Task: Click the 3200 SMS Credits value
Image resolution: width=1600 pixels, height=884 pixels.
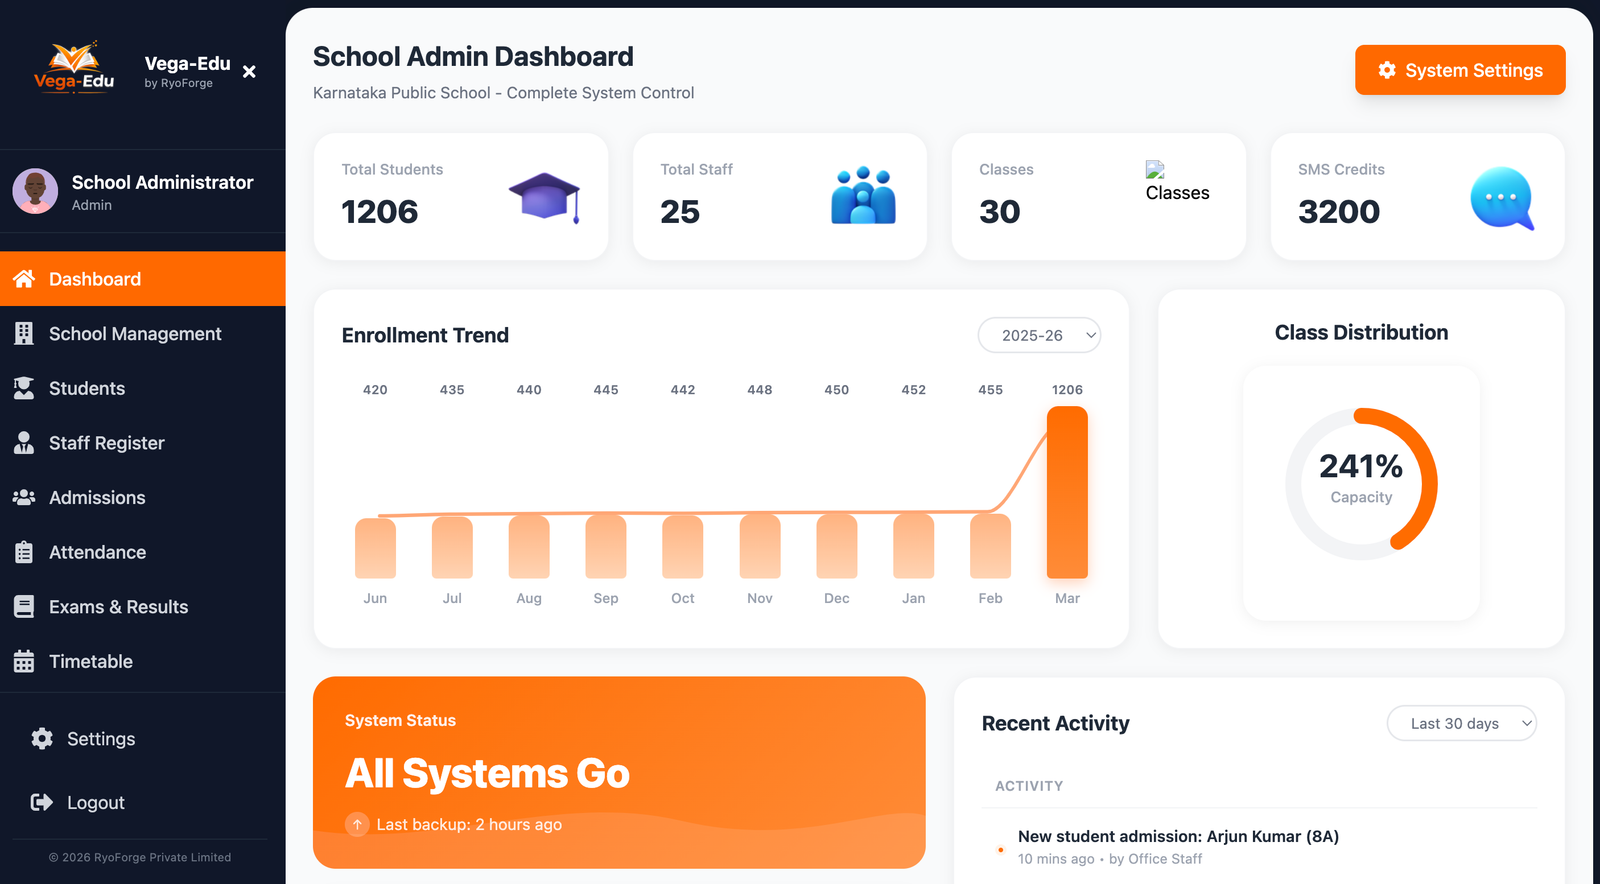Action: [x=1339, y=212]
